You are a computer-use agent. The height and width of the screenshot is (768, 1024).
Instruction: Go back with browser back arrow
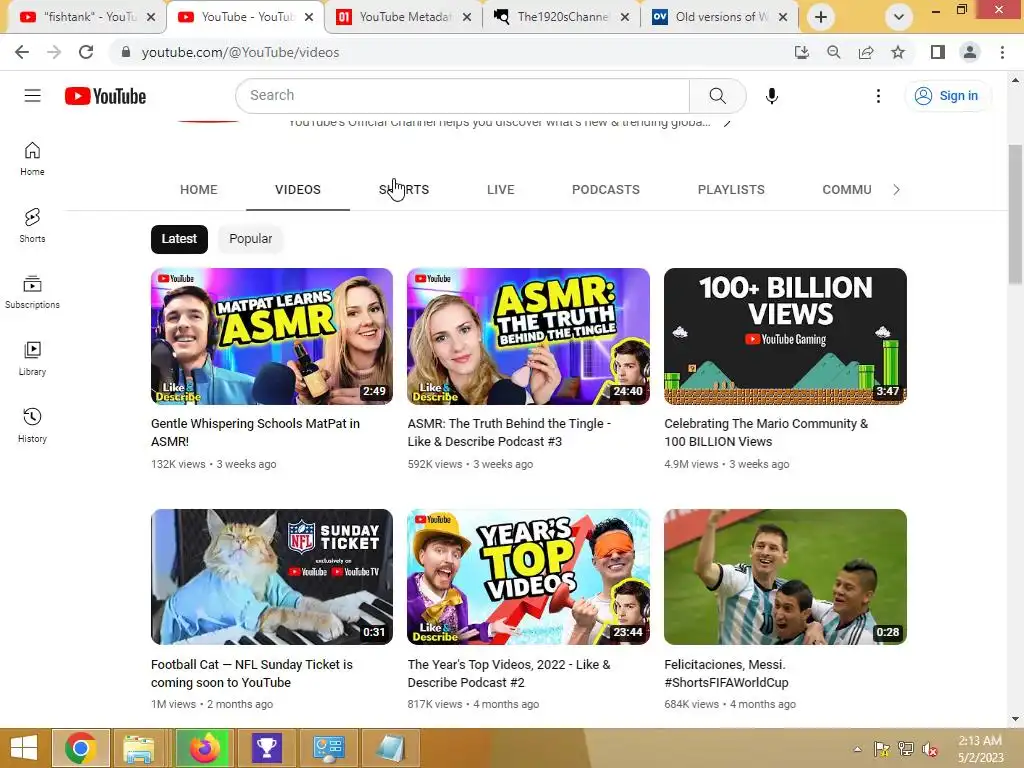[22, 52]
